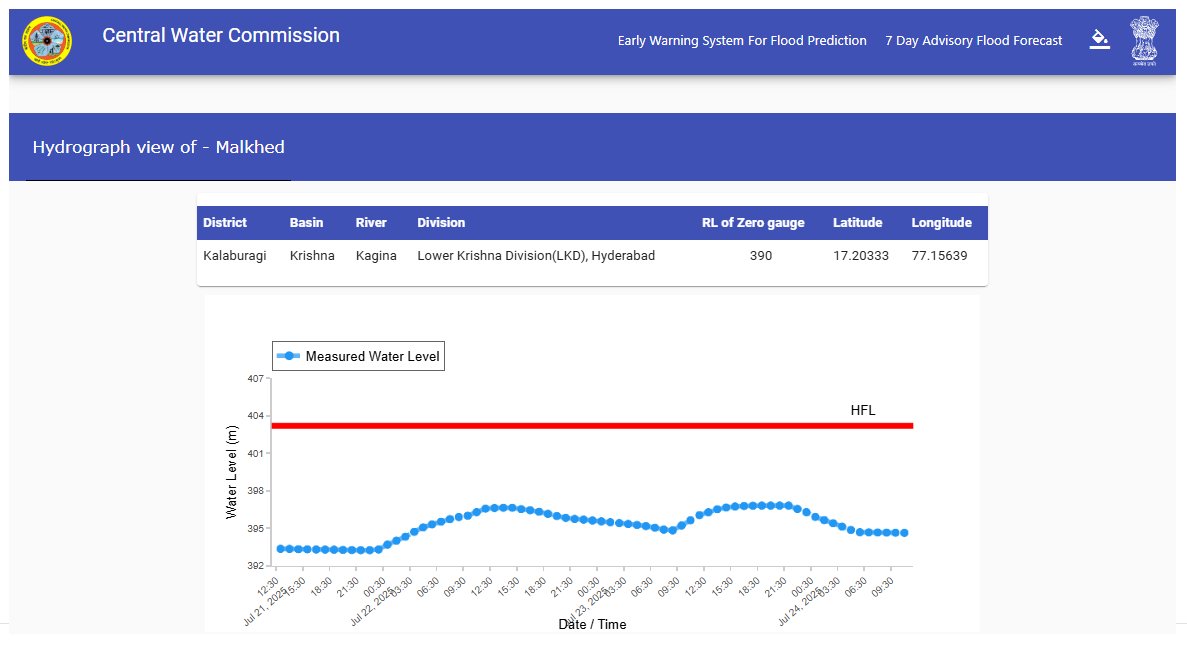1187x645 pixels.
Task: Select the Hydrograph view of - Malkhed tab
Action: [158, 147]
